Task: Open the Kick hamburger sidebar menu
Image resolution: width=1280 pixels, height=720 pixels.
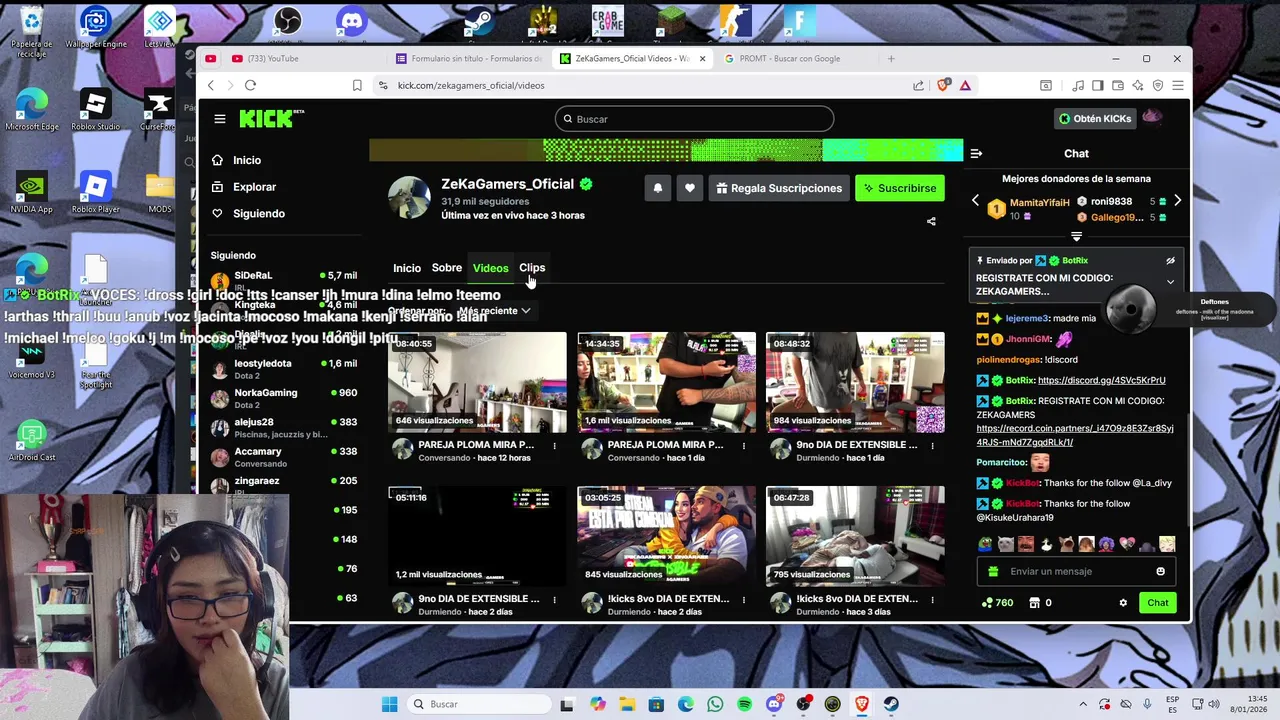Action: 219,119
